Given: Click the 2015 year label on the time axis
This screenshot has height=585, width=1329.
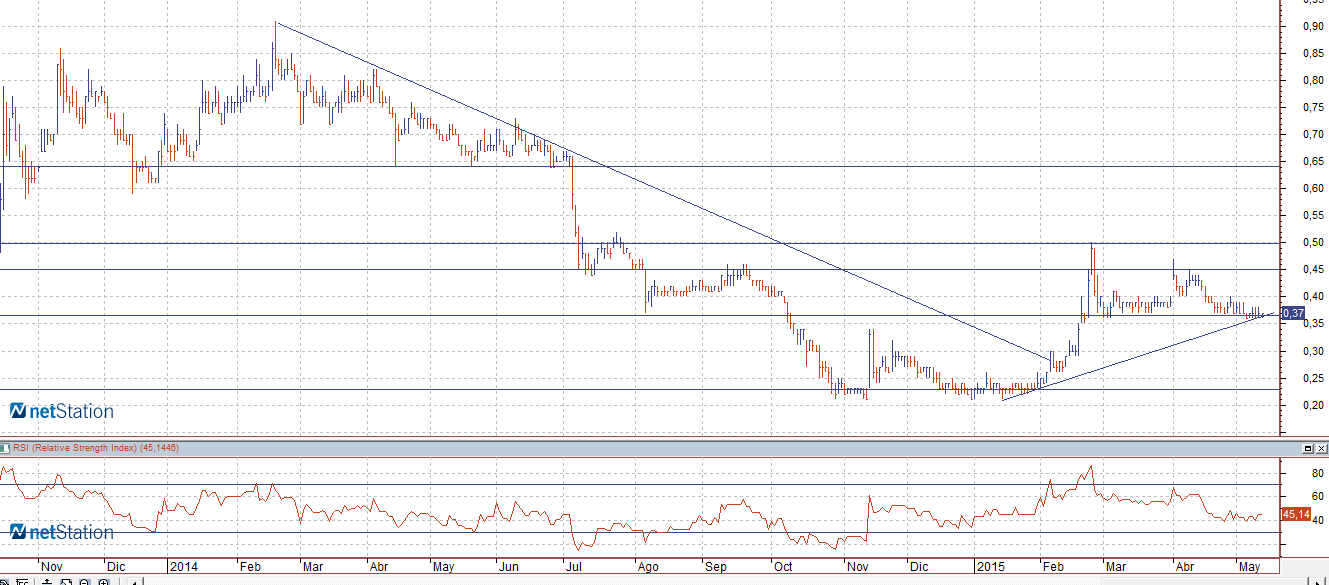Looking at the screenshot, I should 990,566.
